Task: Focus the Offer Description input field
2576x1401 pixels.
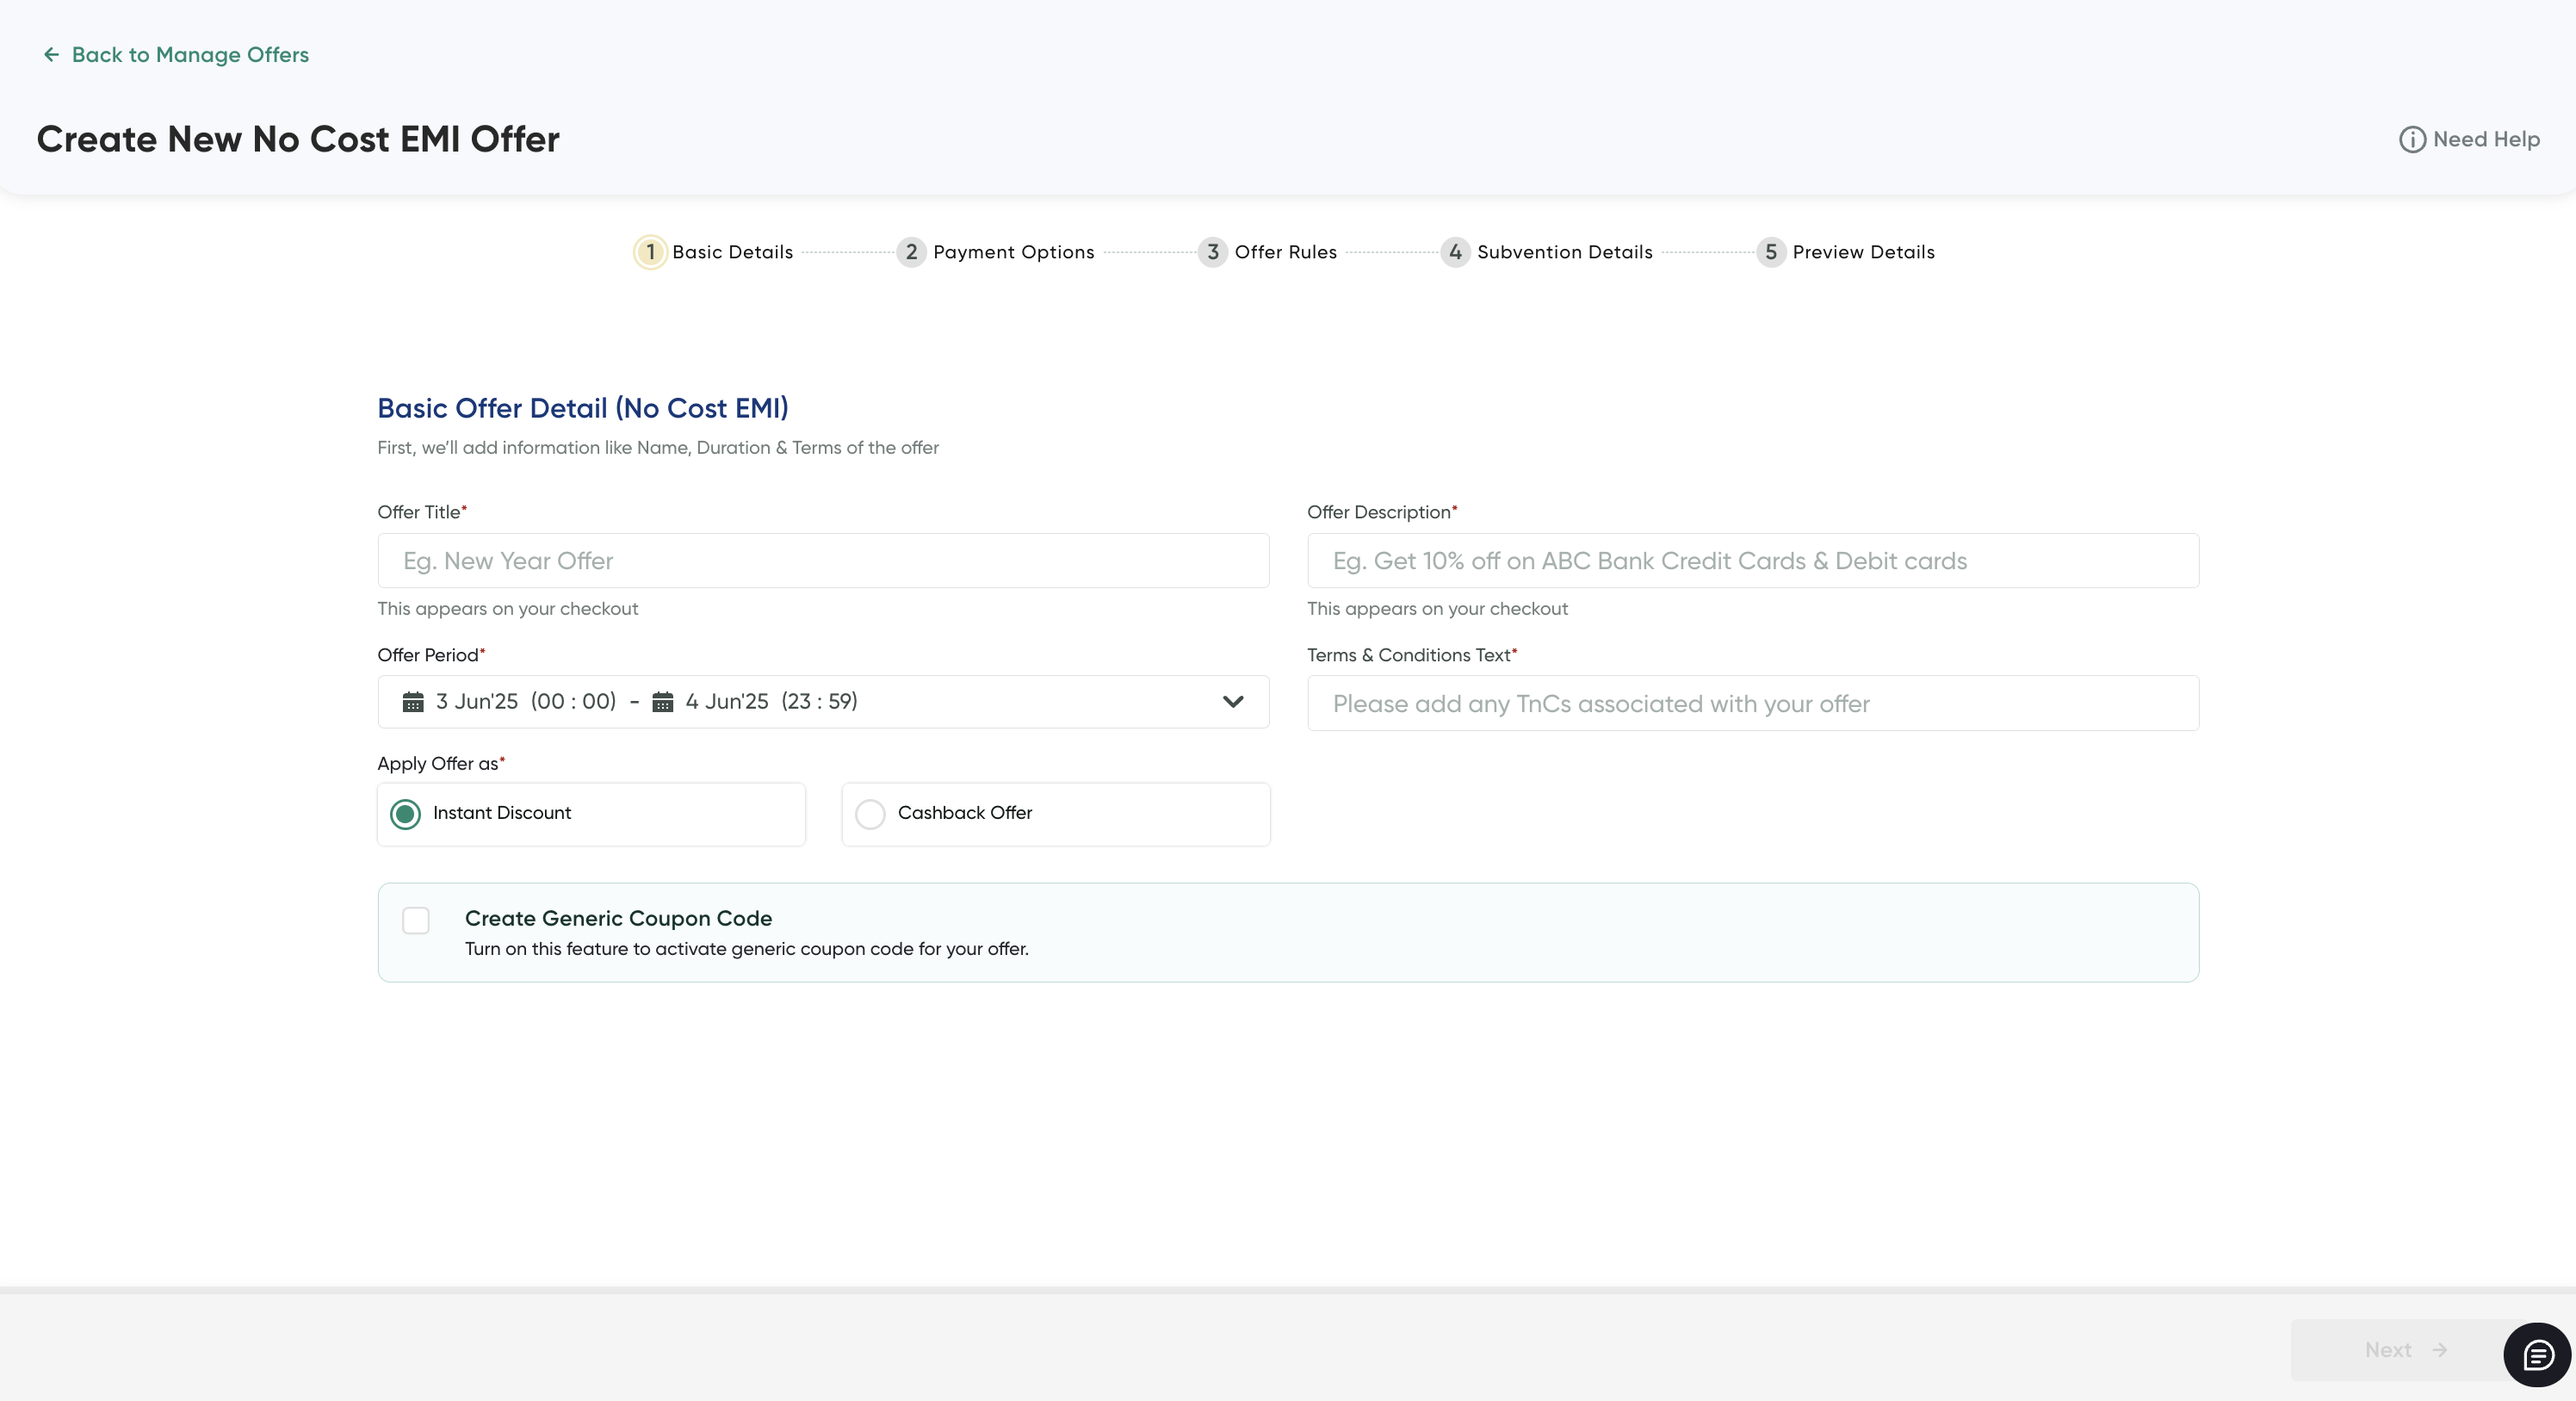Action: (x=1753, y=561)
